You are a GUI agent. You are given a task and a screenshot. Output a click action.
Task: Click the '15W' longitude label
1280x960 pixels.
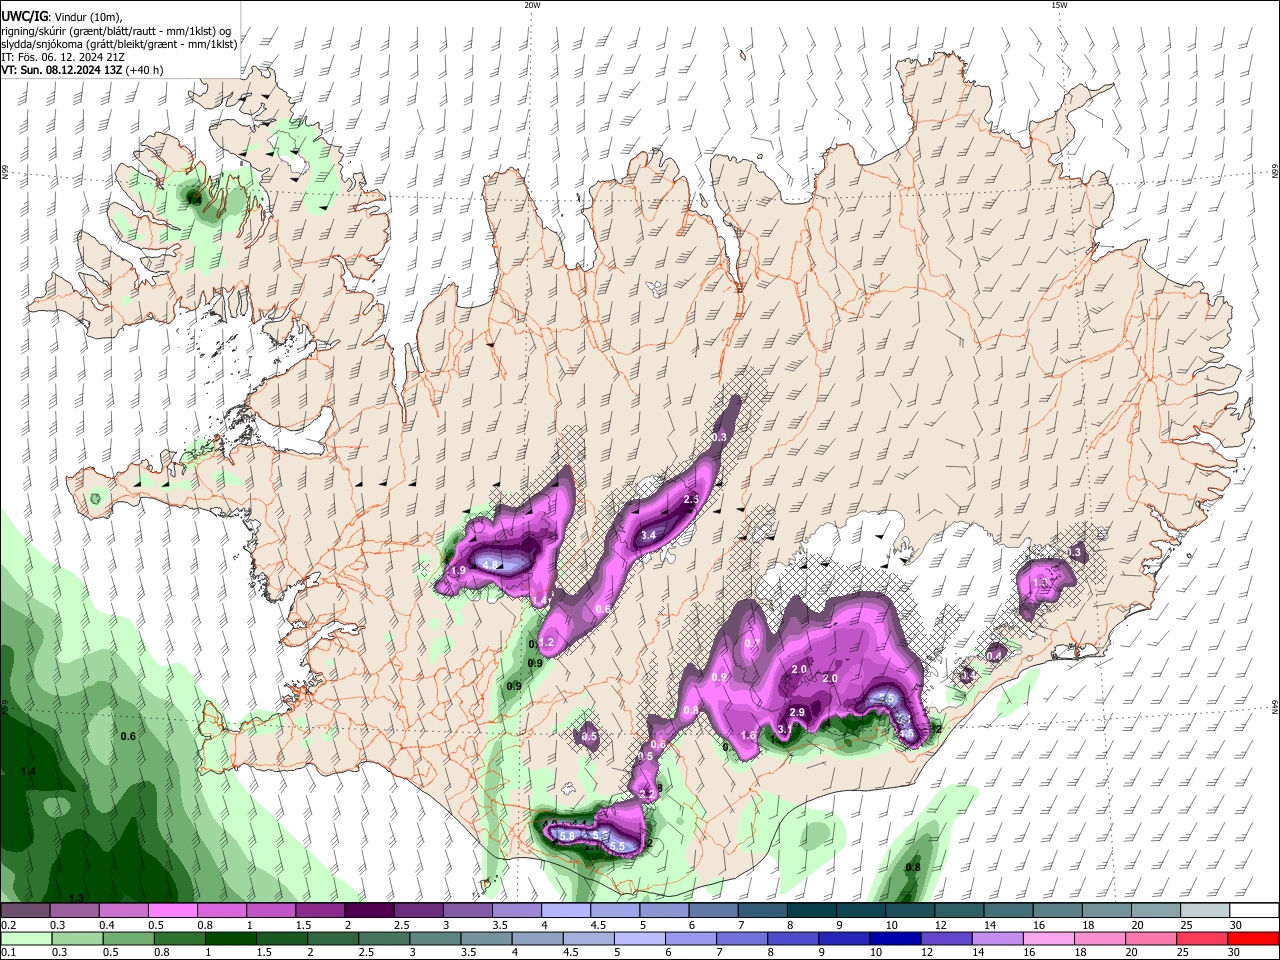coord(1058,5)
